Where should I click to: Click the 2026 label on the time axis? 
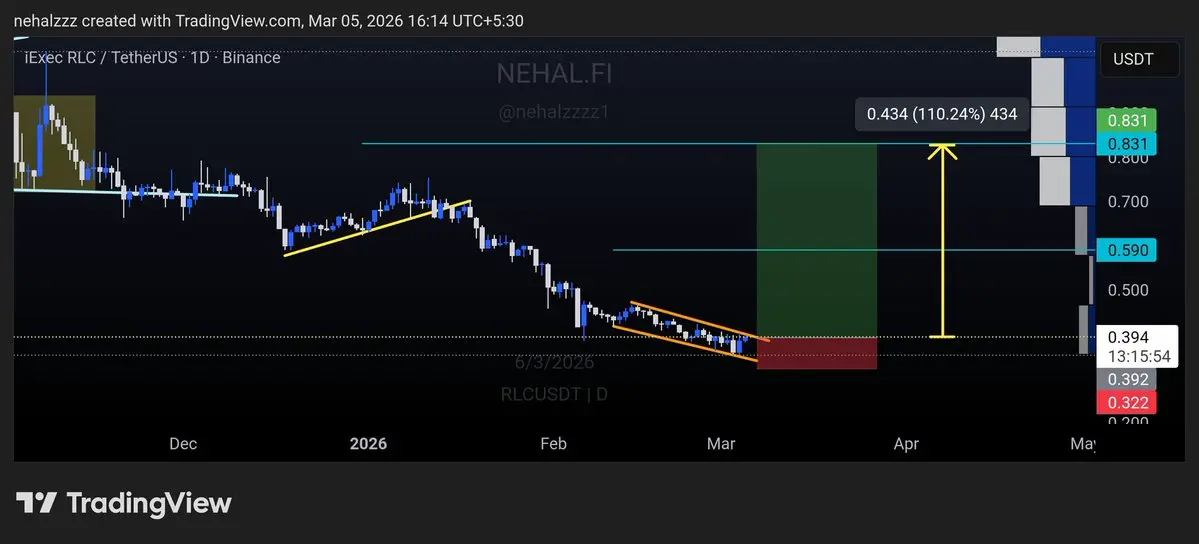368,444
